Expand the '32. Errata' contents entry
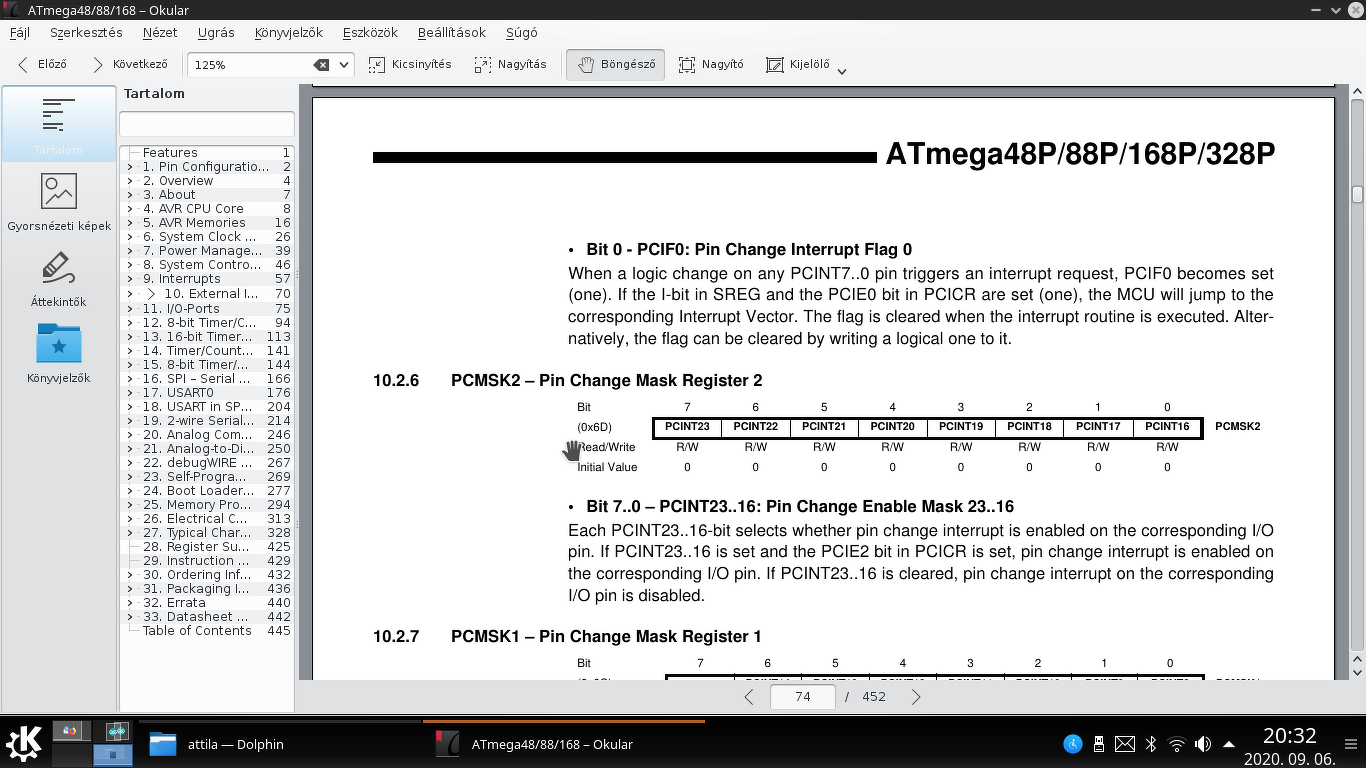 tap(130, 603)
